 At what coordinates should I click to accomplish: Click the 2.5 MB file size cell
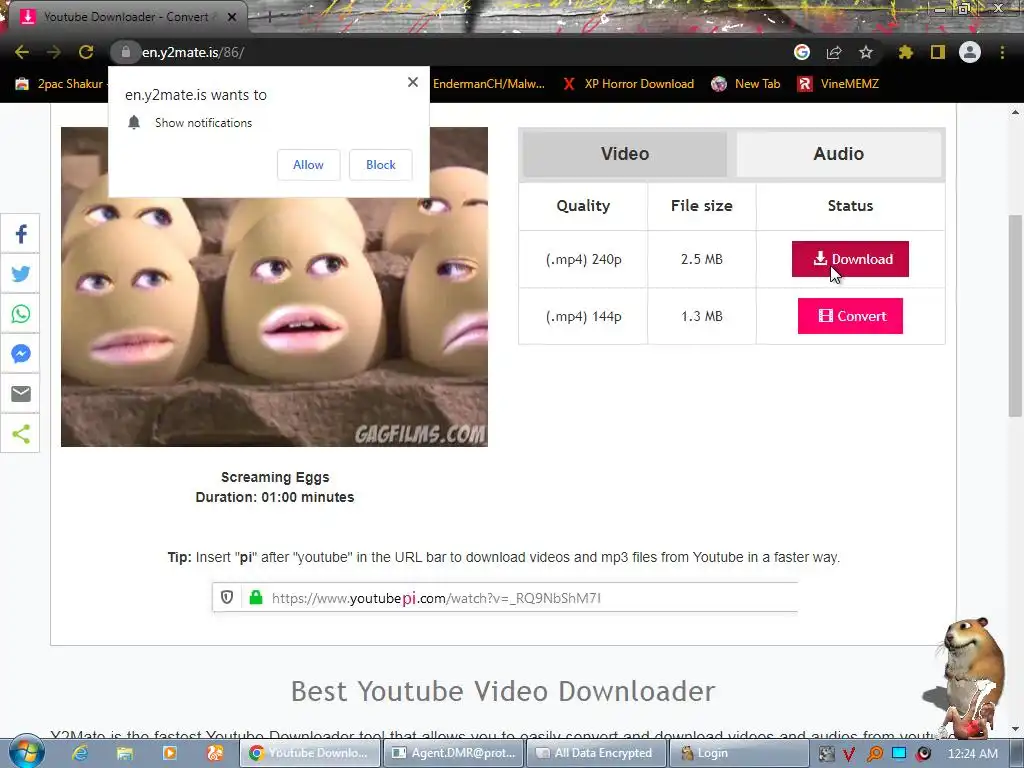[x=701, y=259]
